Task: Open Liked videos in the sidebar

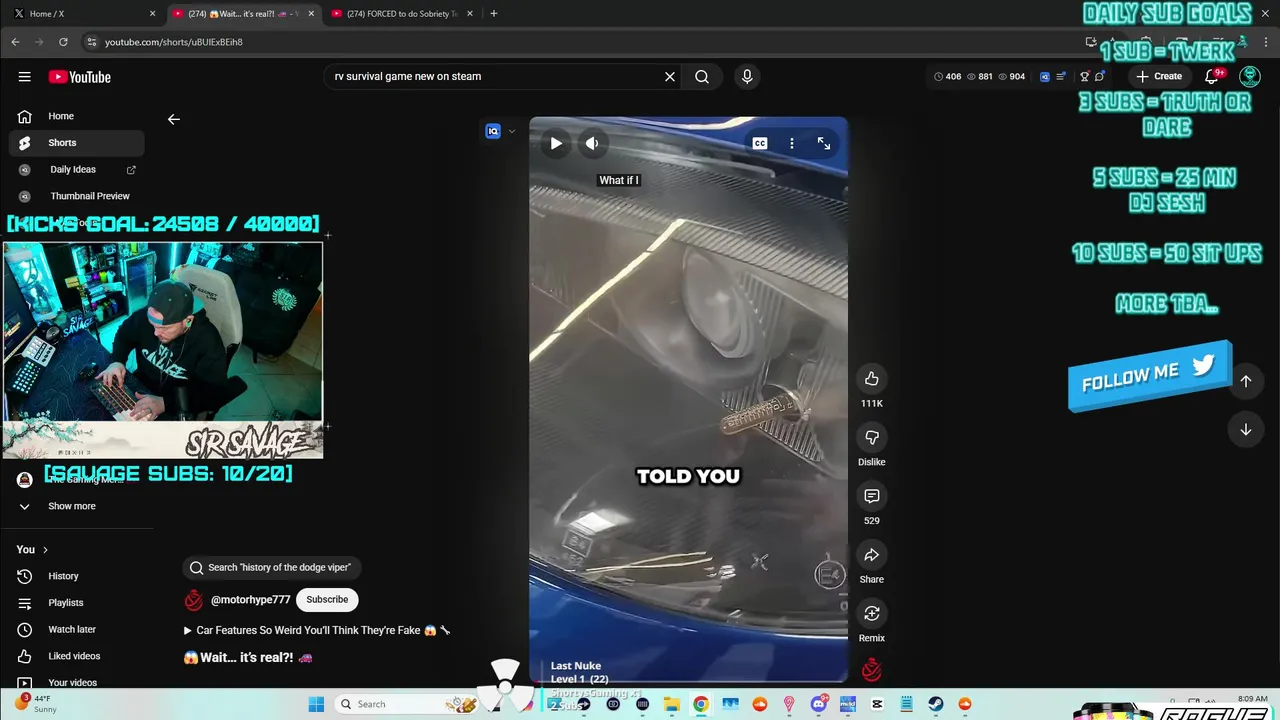Action: point(76,656)
